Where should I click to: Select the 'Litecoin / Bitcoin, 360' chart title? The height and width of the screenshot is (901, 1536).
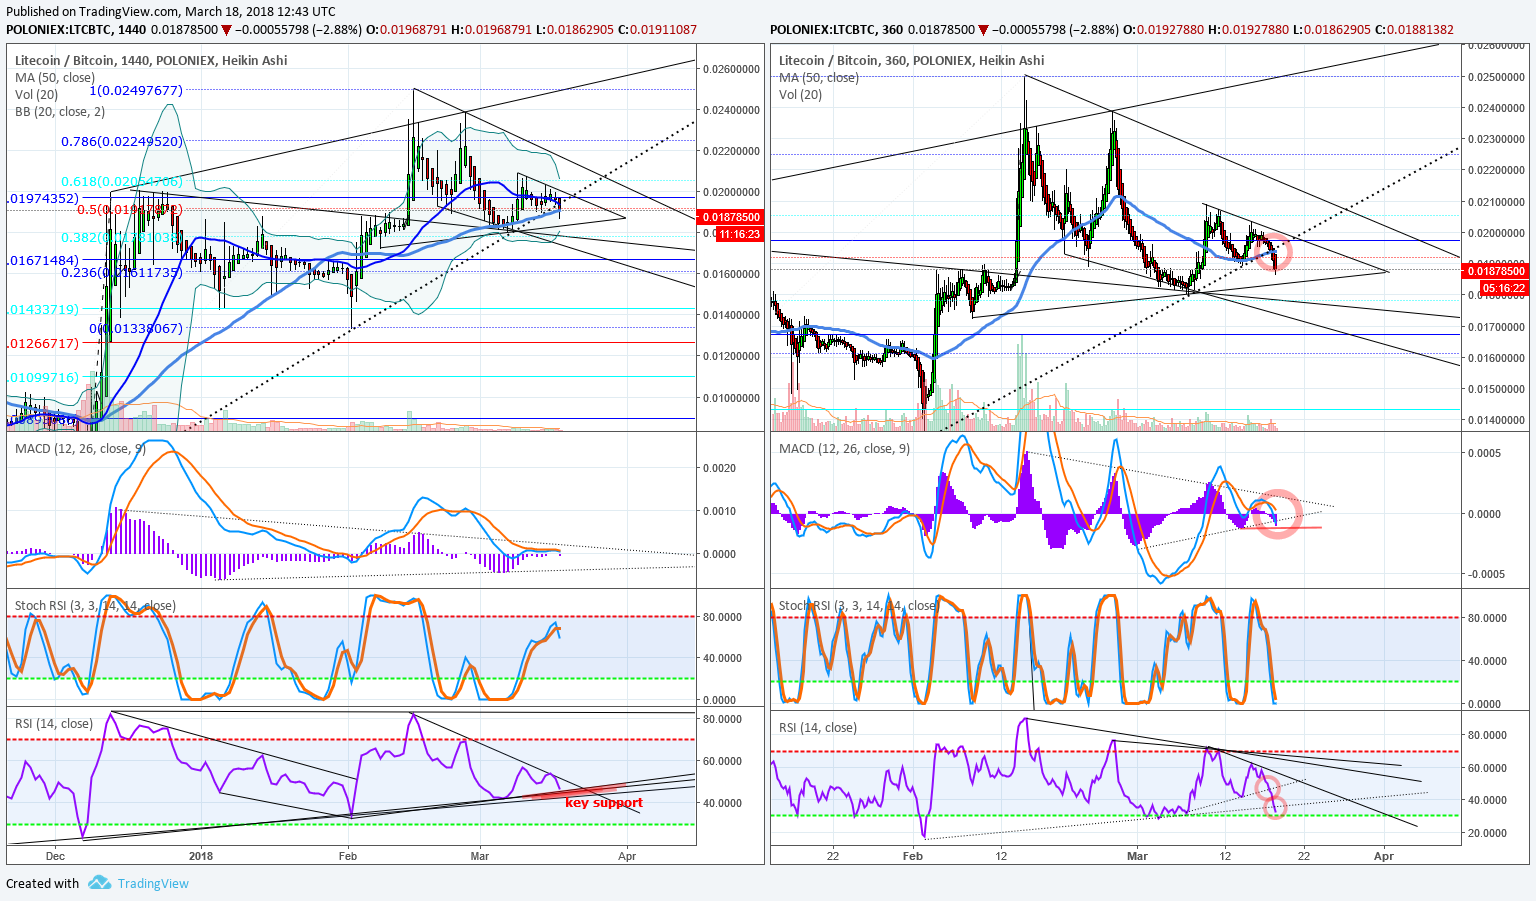pos(912,60)
